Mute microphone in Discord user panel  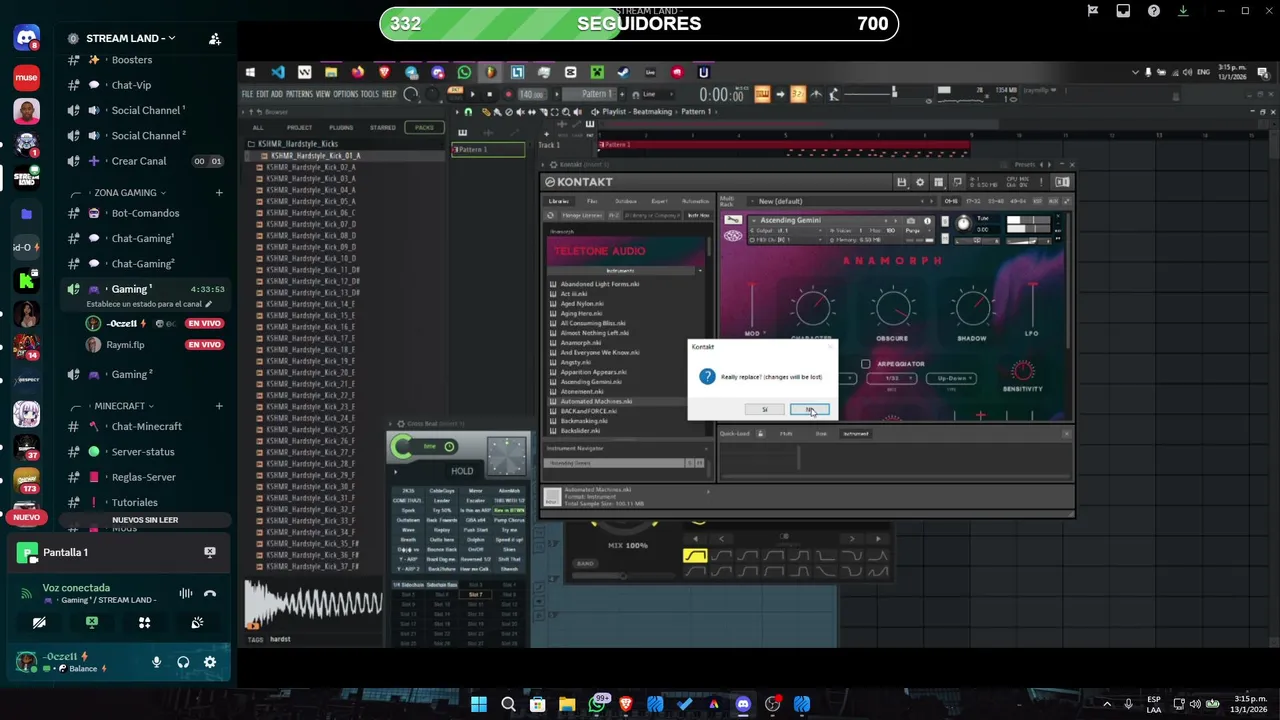pyautogui.click(x=156, y=662)
